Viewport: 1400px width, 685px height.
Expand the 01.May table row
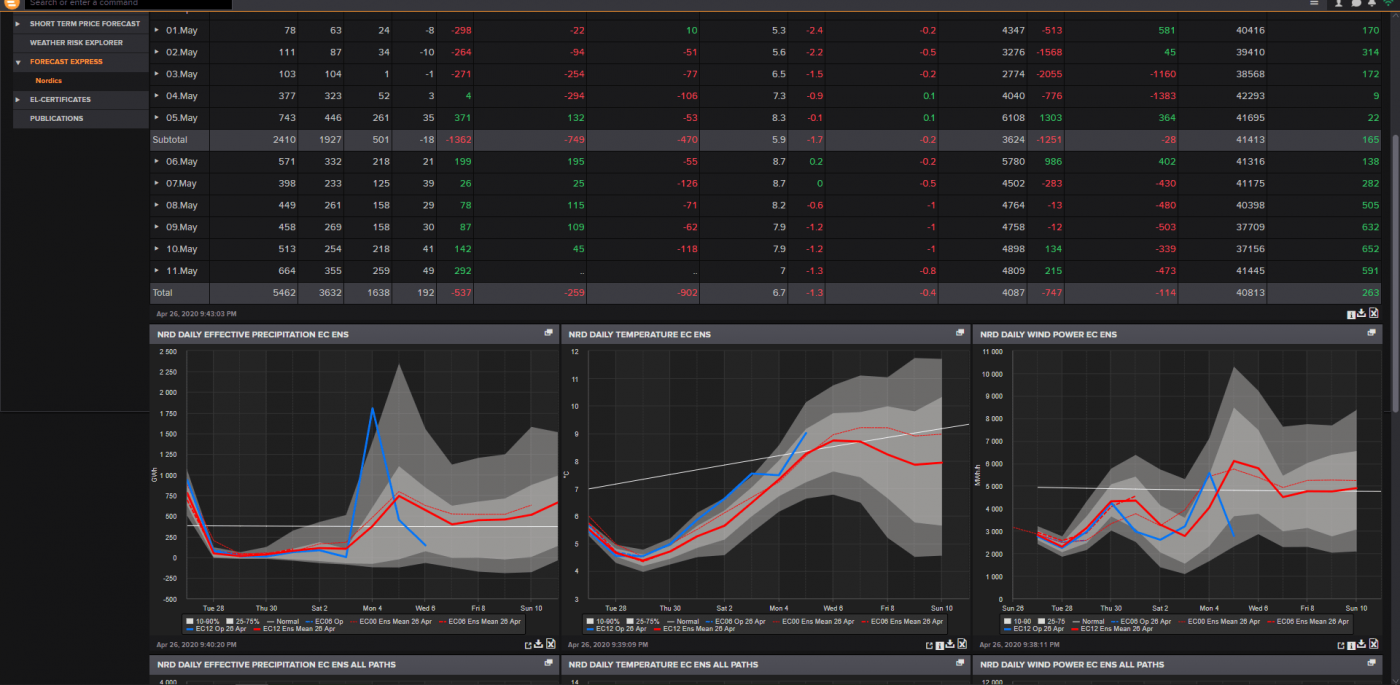[x=156, y=30]
